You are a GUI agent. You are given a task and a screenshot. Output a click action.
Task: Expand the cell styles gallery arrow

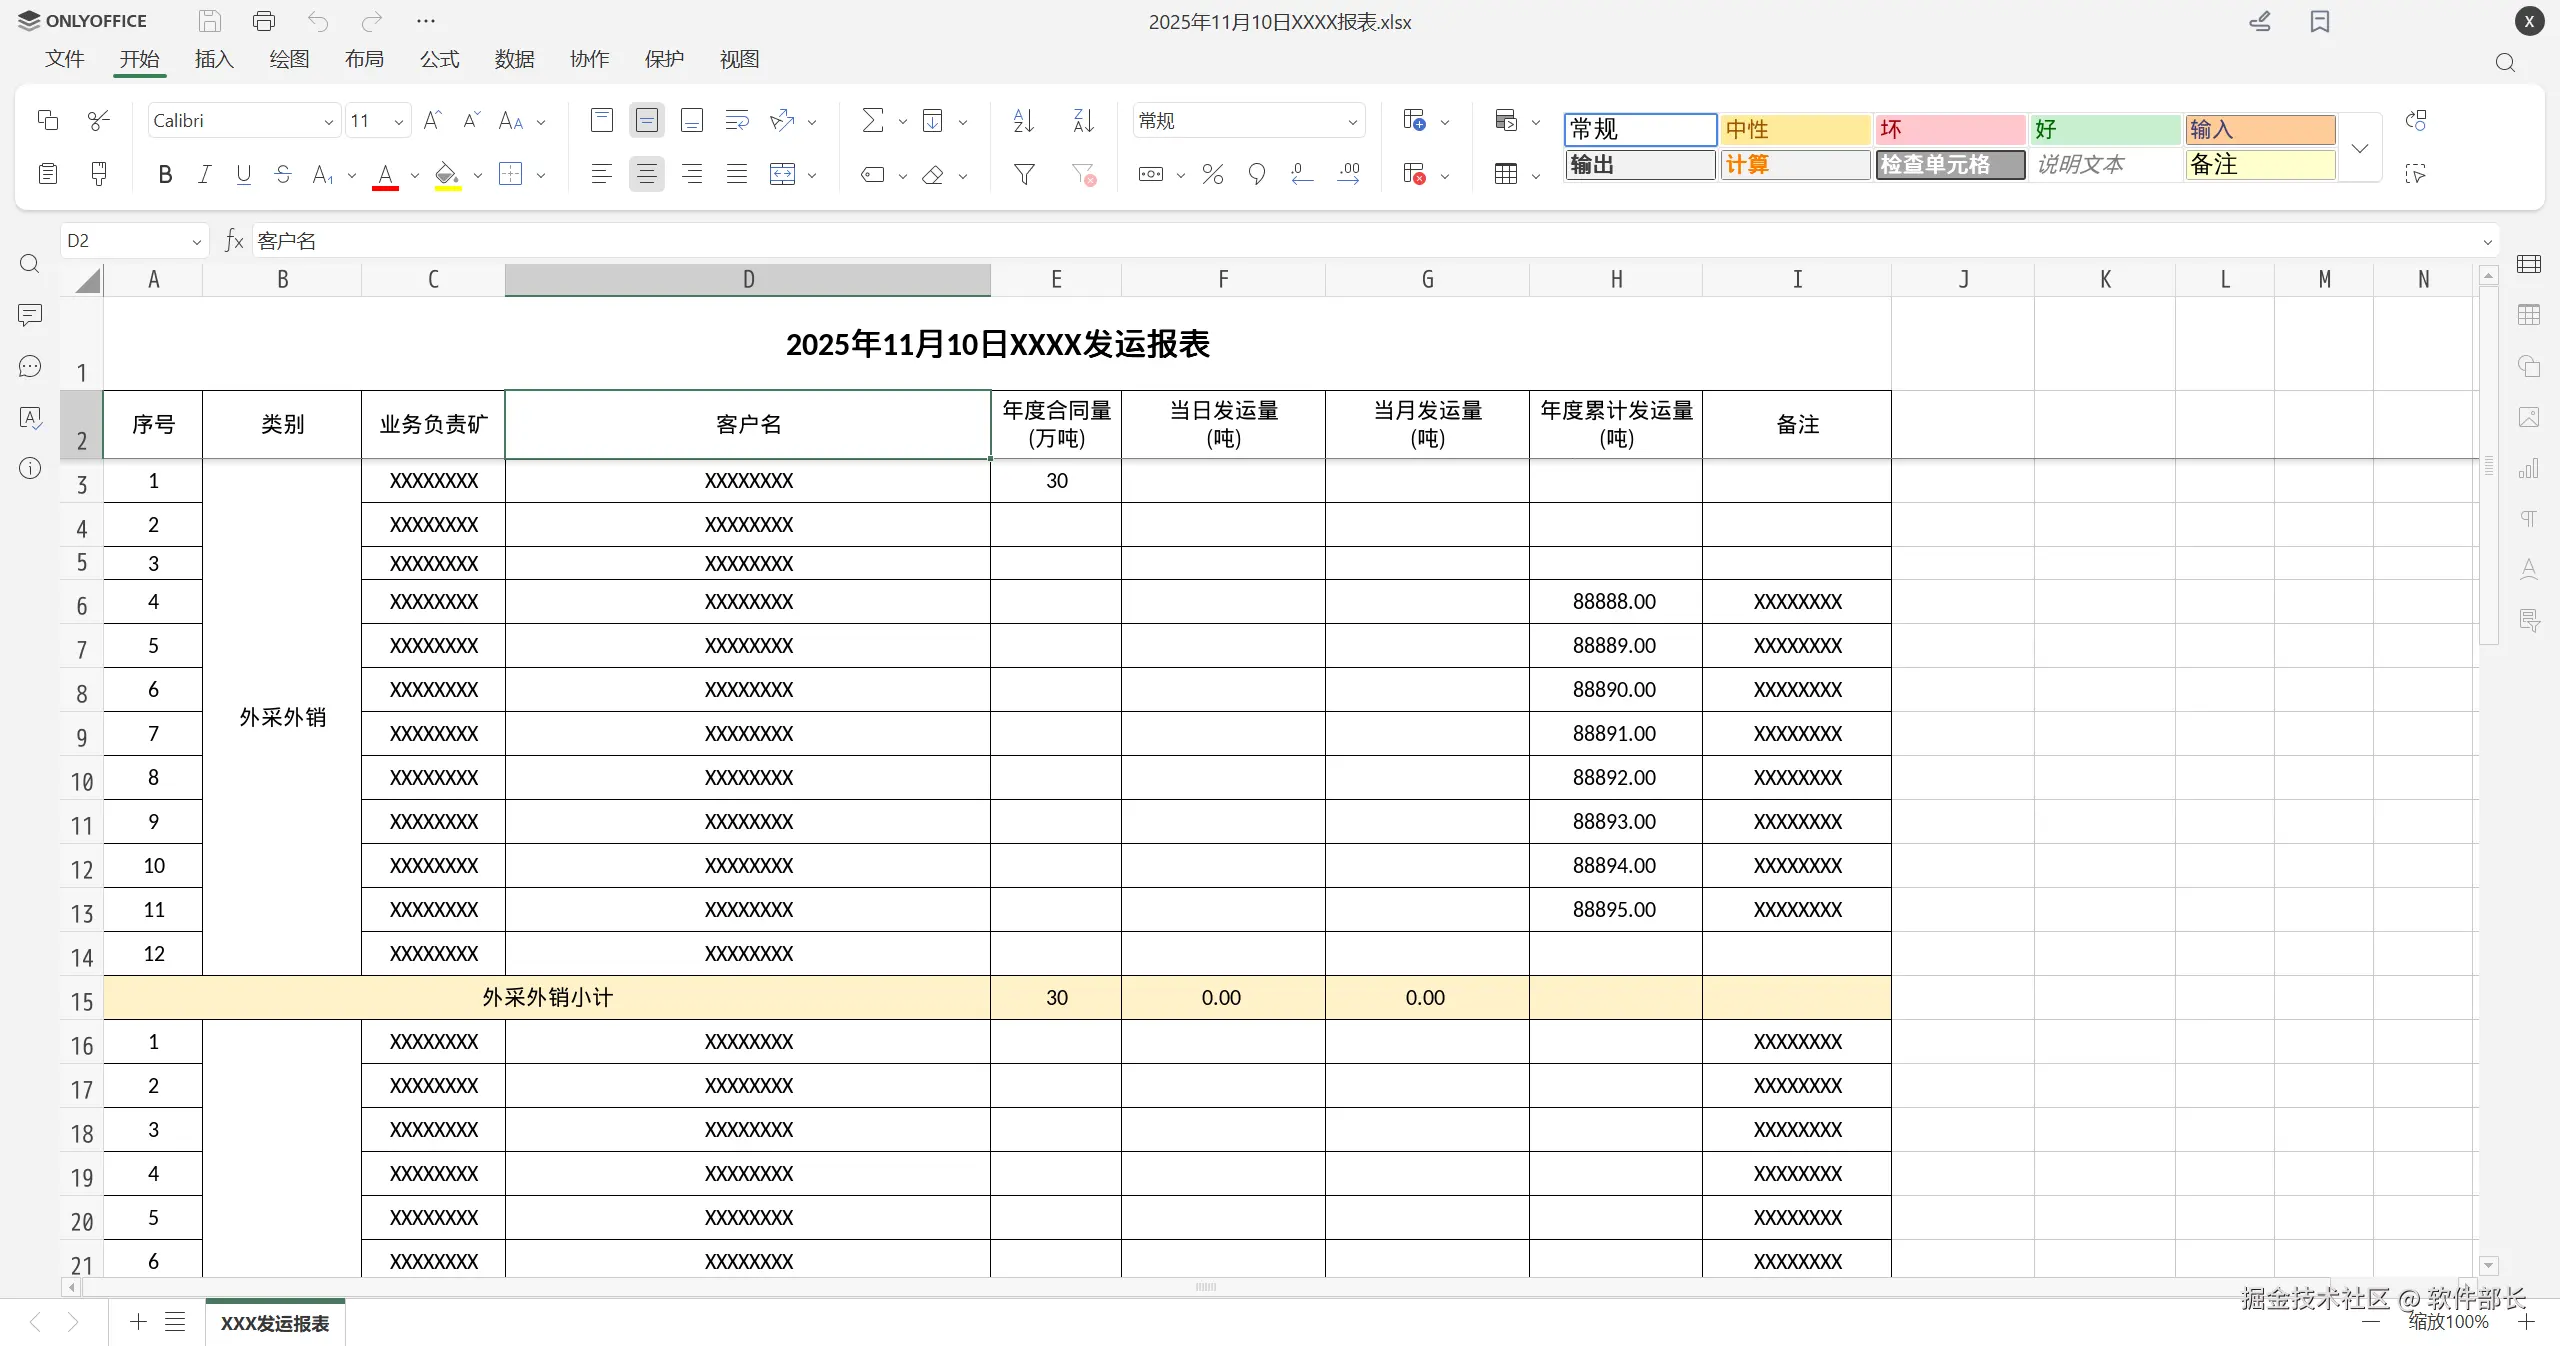(x=2360, y=148)
